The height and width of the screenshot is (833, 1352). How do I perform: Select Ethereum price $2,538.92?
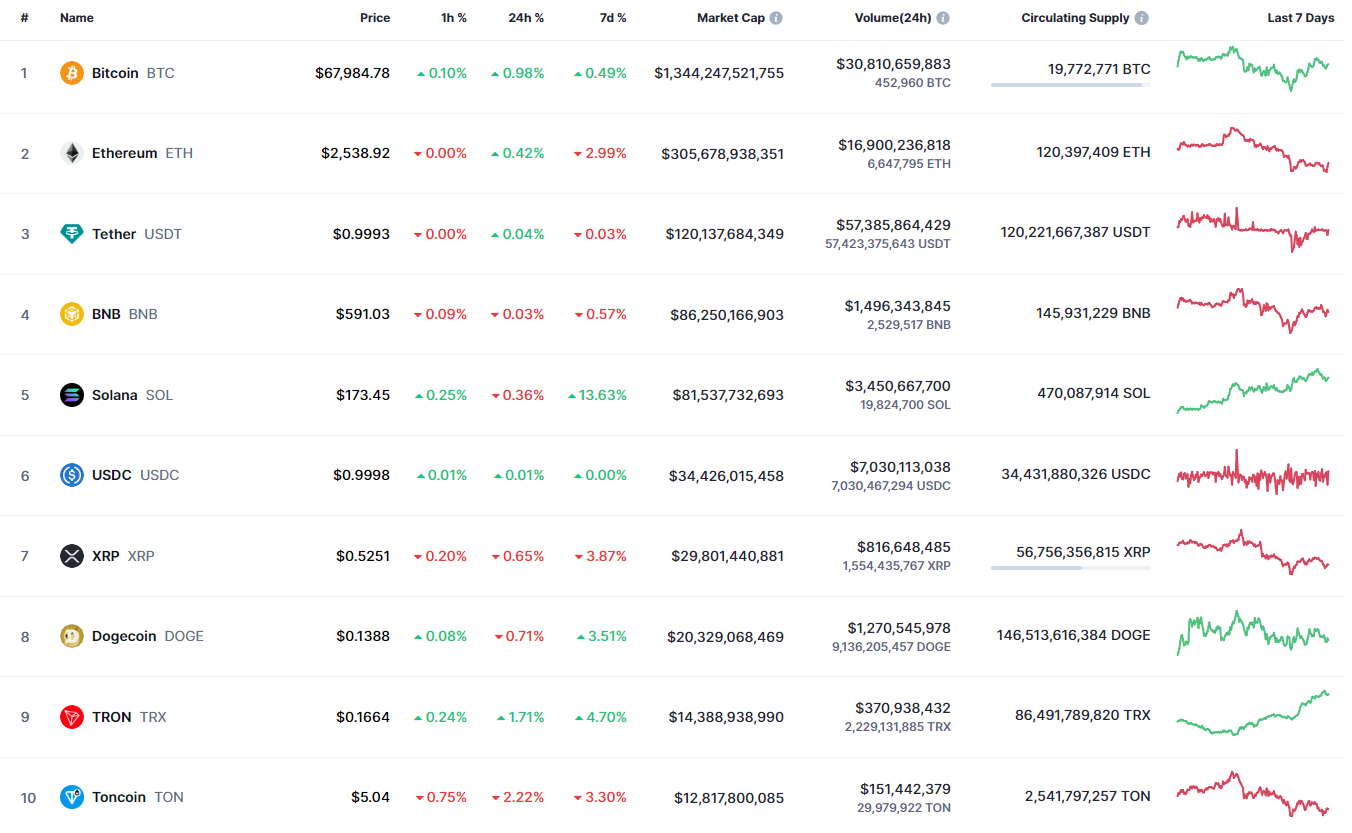click(356, 153)
